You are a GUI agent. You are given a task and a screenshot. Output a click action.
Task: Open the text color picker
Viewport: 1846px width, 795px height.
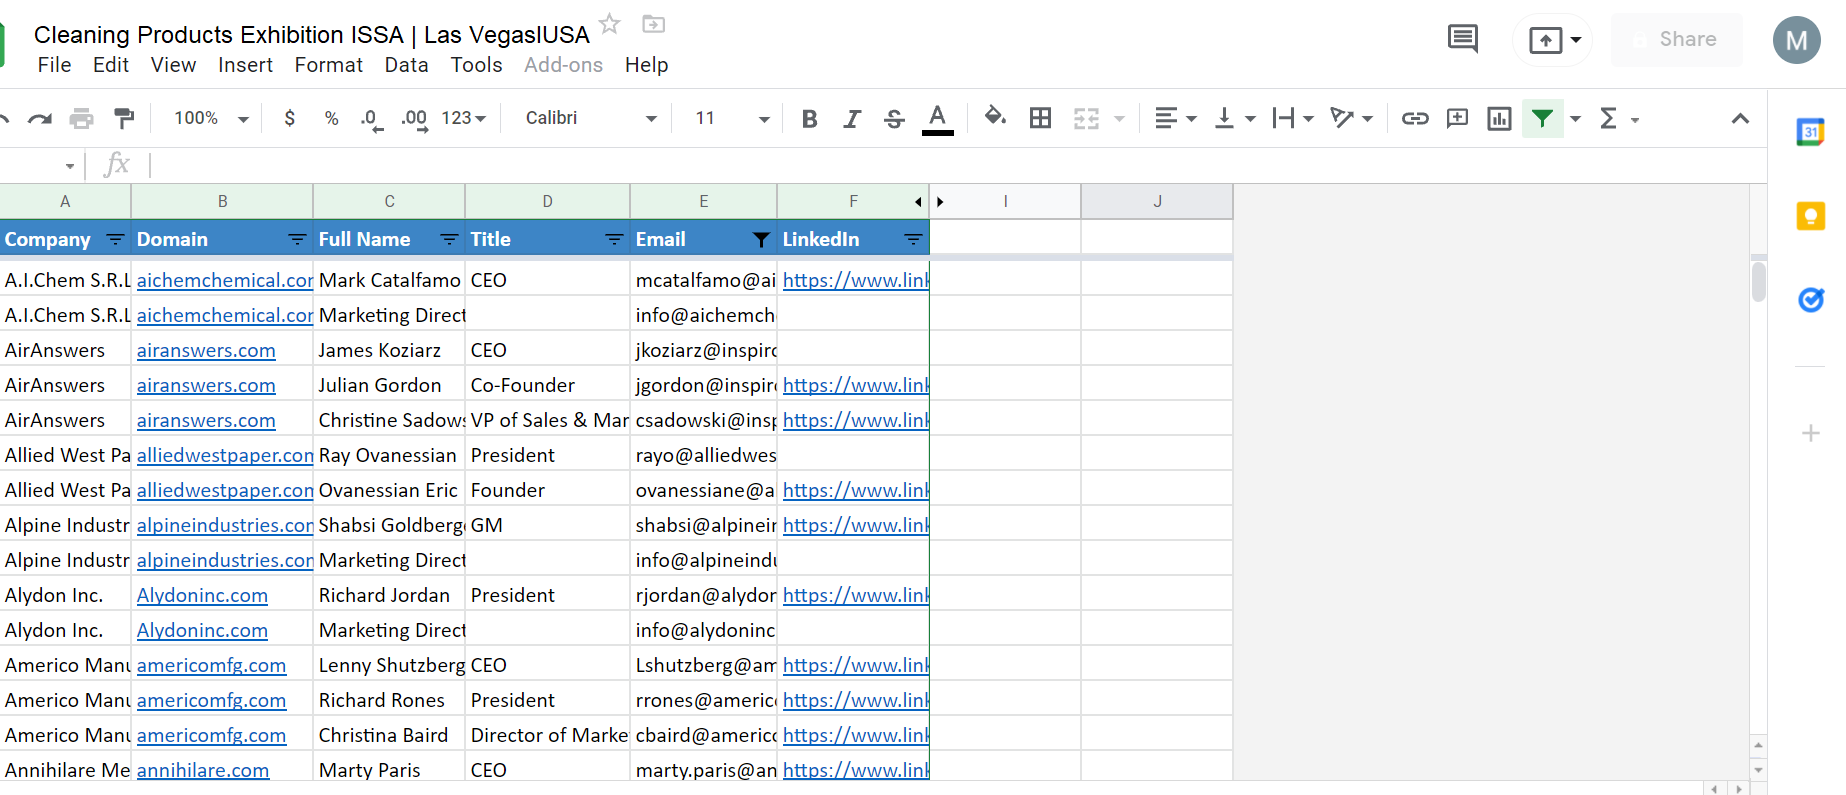click(937, 119)
